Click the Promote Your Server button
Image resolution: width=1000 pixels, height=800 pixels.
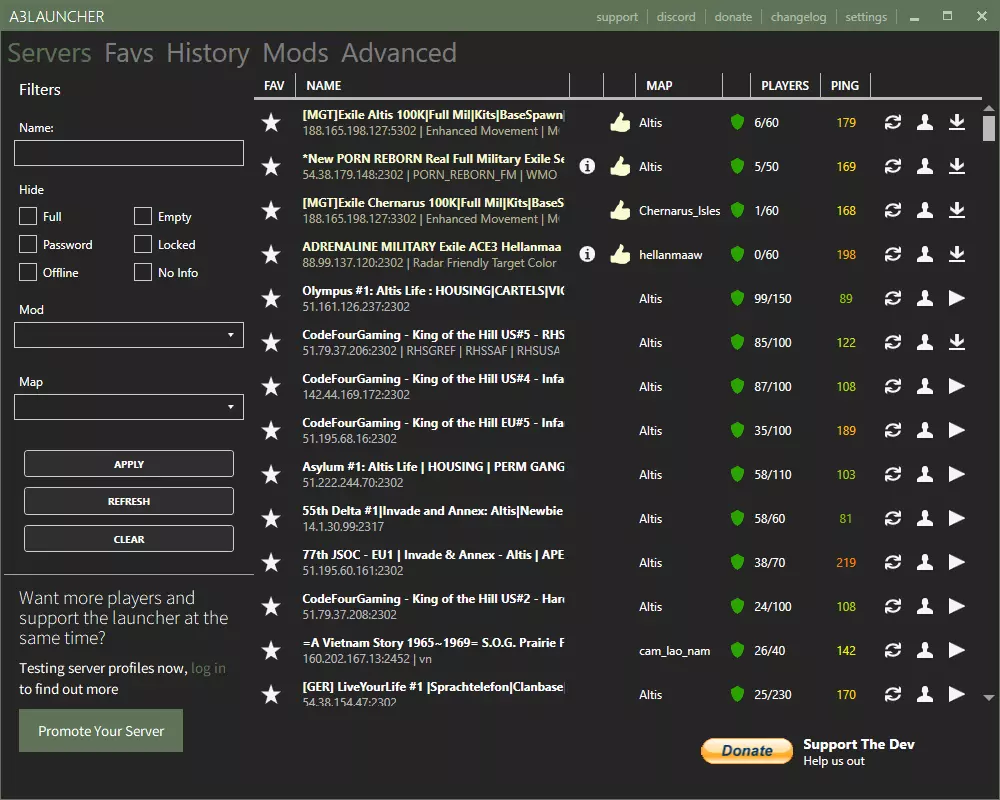tap(101, 731)
